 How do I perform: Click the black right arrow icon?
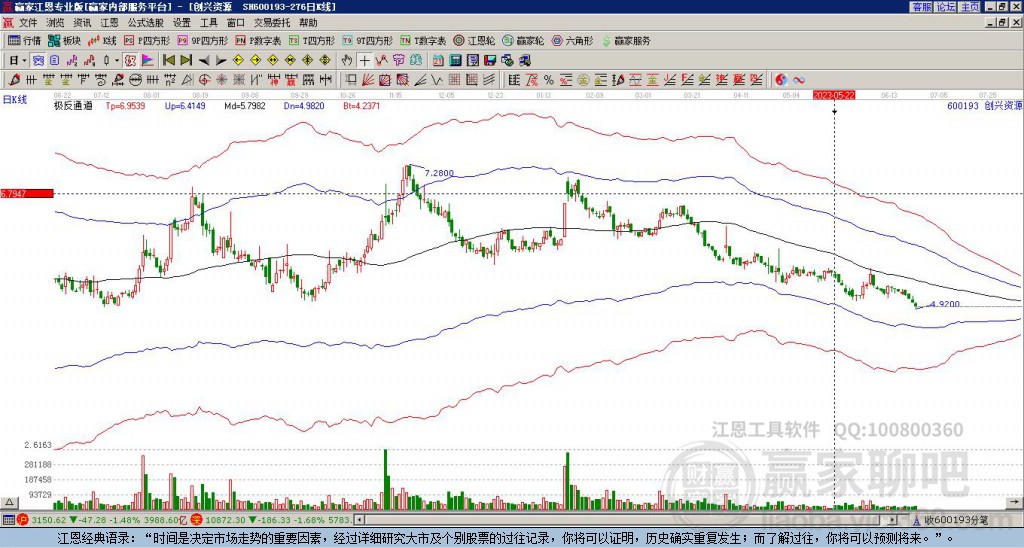tap(220, 60)
